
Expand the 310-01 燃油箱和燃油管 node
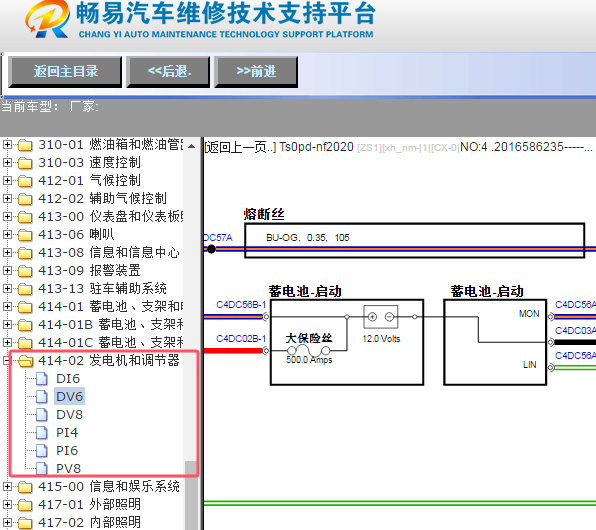7,144
